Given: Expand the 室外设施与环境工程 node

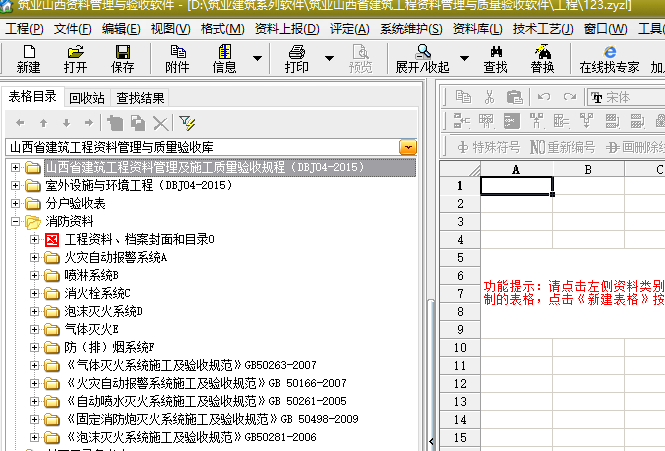Looking at the screenshot, I should pos(16,186).
